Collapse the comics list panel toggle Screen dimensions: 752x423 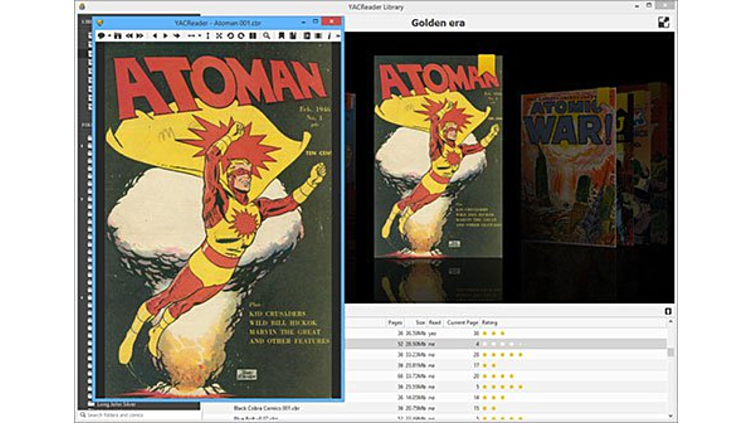[x=668, y=312]
